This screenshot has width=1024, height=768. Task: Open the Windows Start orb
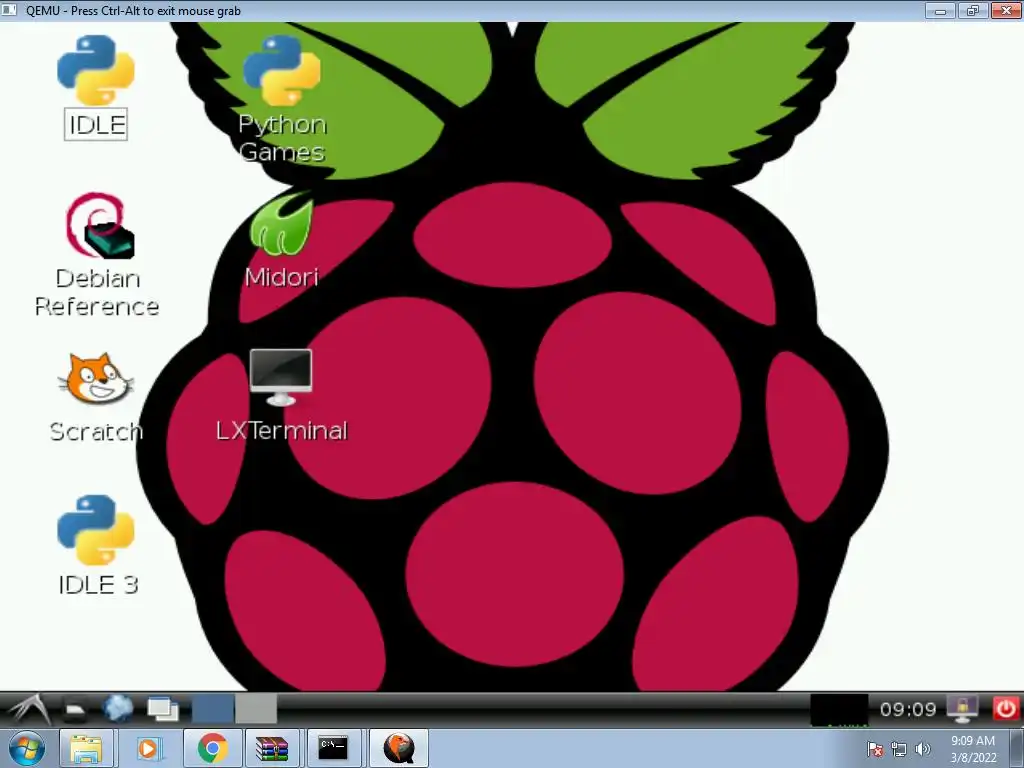(x=26, y=748)
